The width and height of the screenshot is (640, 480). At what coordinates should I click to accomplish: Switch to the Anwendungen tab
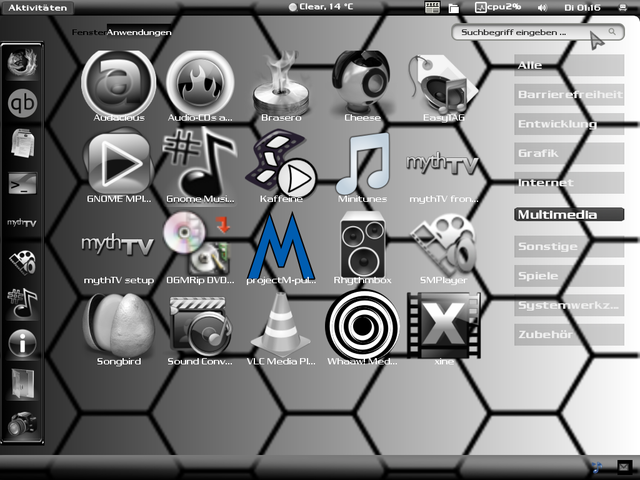[139, 32]
